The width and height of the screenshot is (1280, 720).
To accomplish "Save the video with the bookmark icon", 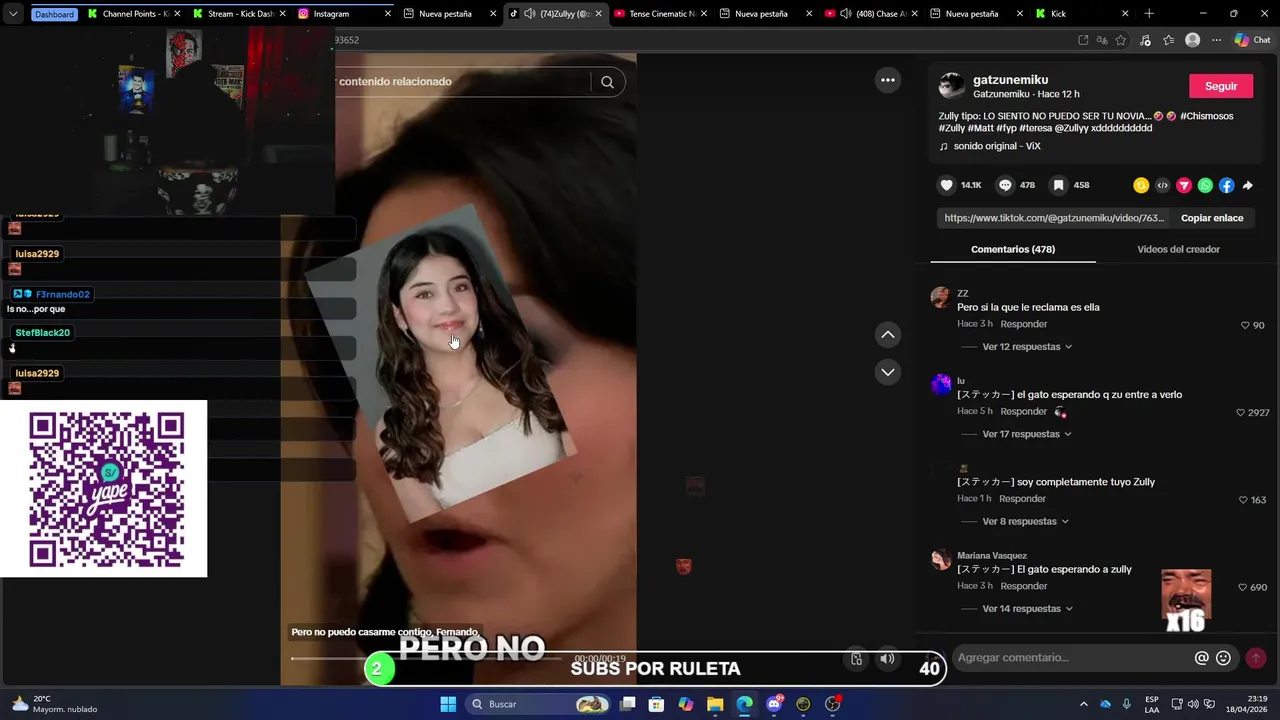I will point(1058,185).
